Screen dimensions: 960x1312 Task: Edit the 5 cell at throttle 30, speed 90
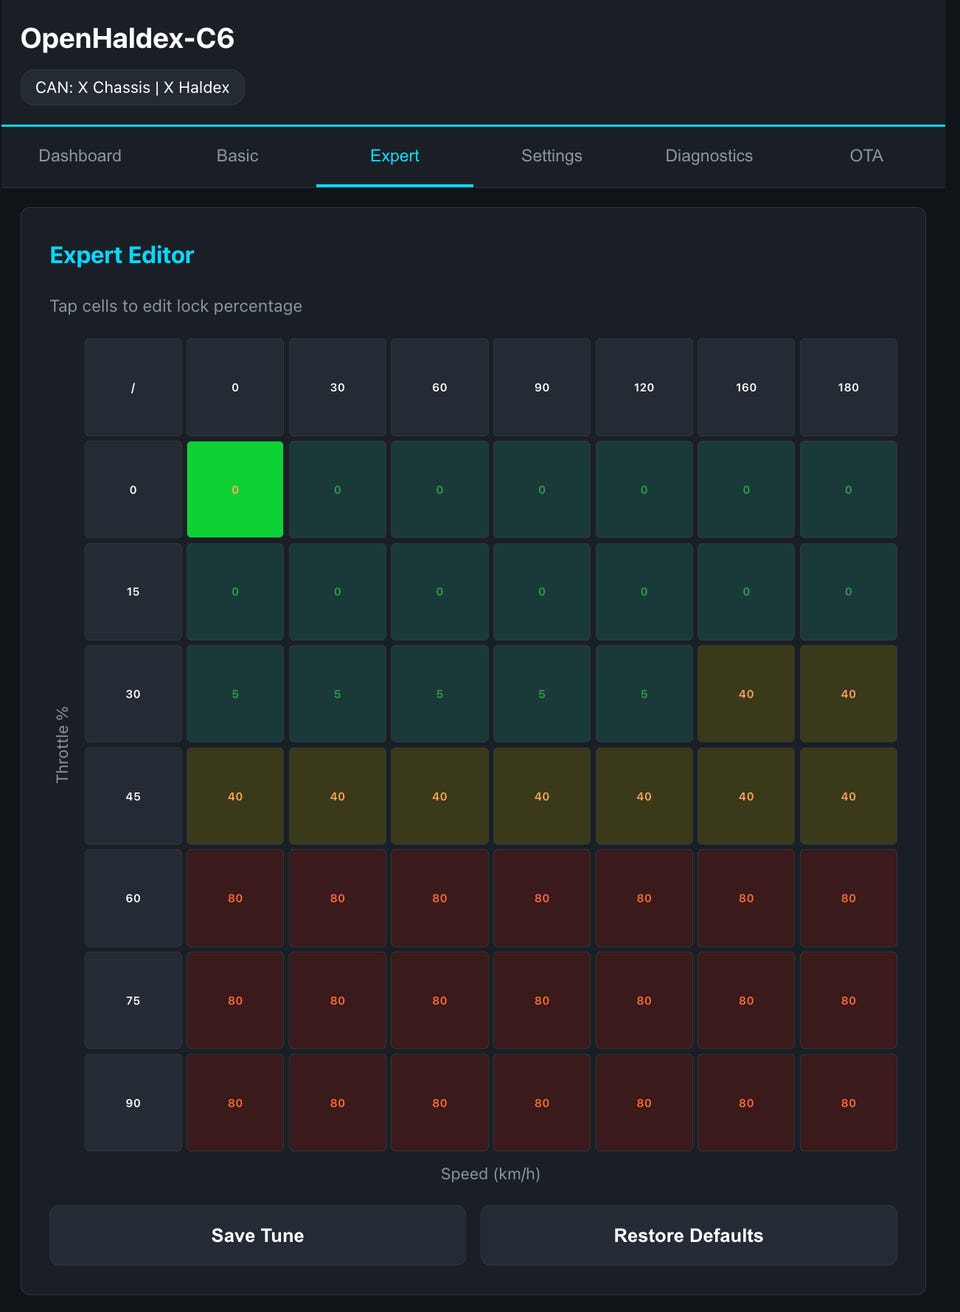coord(542,693)
